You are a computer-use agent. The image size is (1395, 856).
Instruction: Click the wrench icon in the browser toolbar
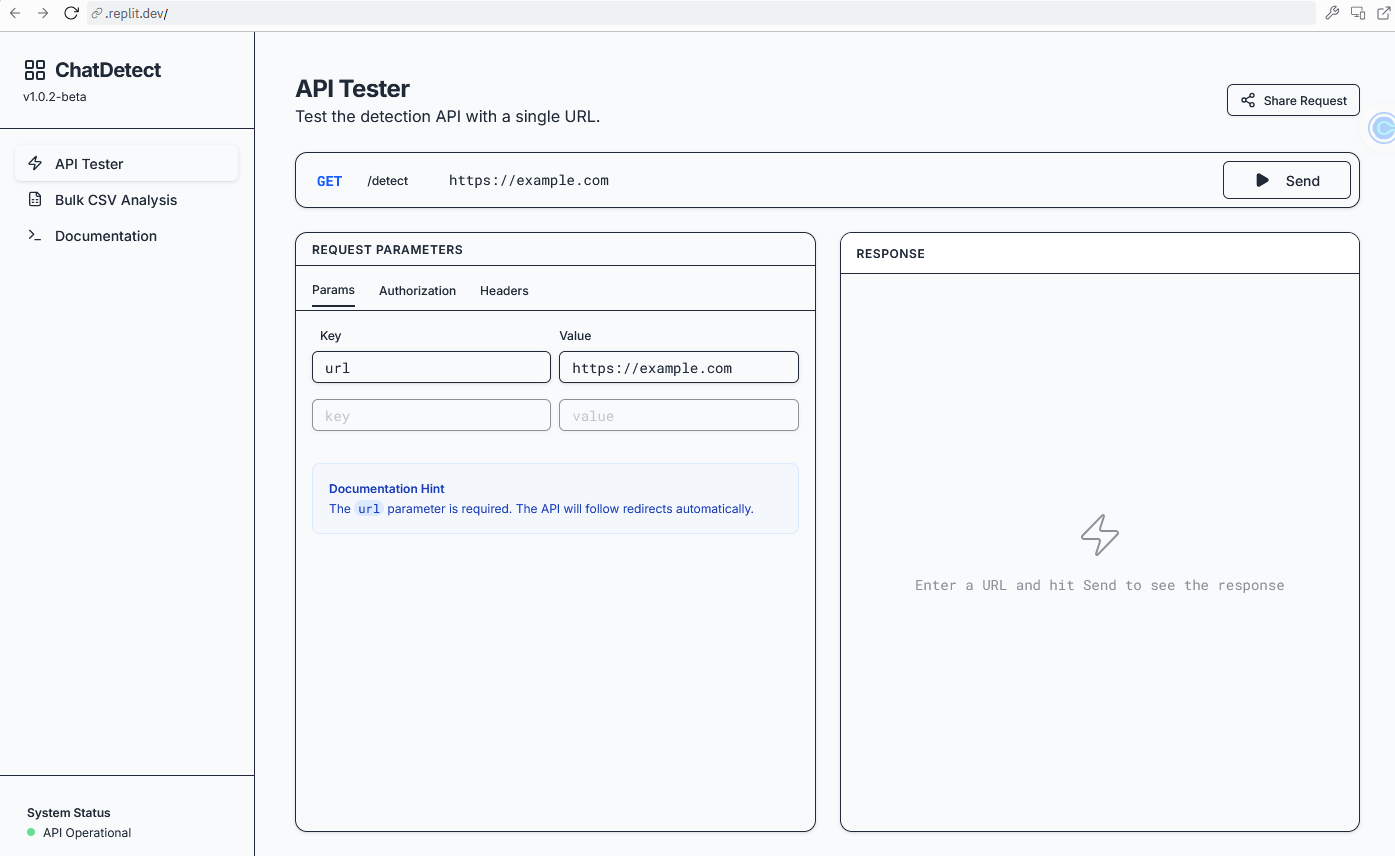tap(1332, 13)
